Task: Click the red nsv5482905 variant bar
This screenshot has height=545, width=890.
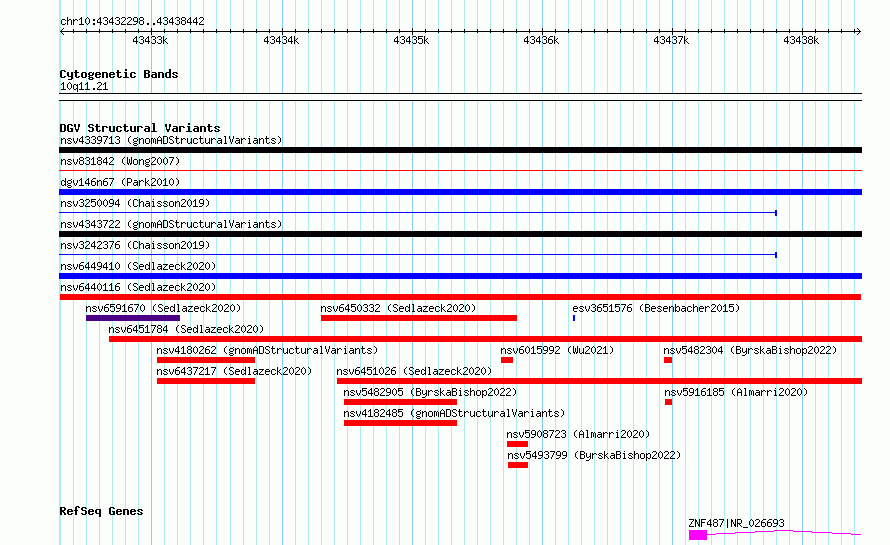Action: pyautogui.click(x=400, y=402)
